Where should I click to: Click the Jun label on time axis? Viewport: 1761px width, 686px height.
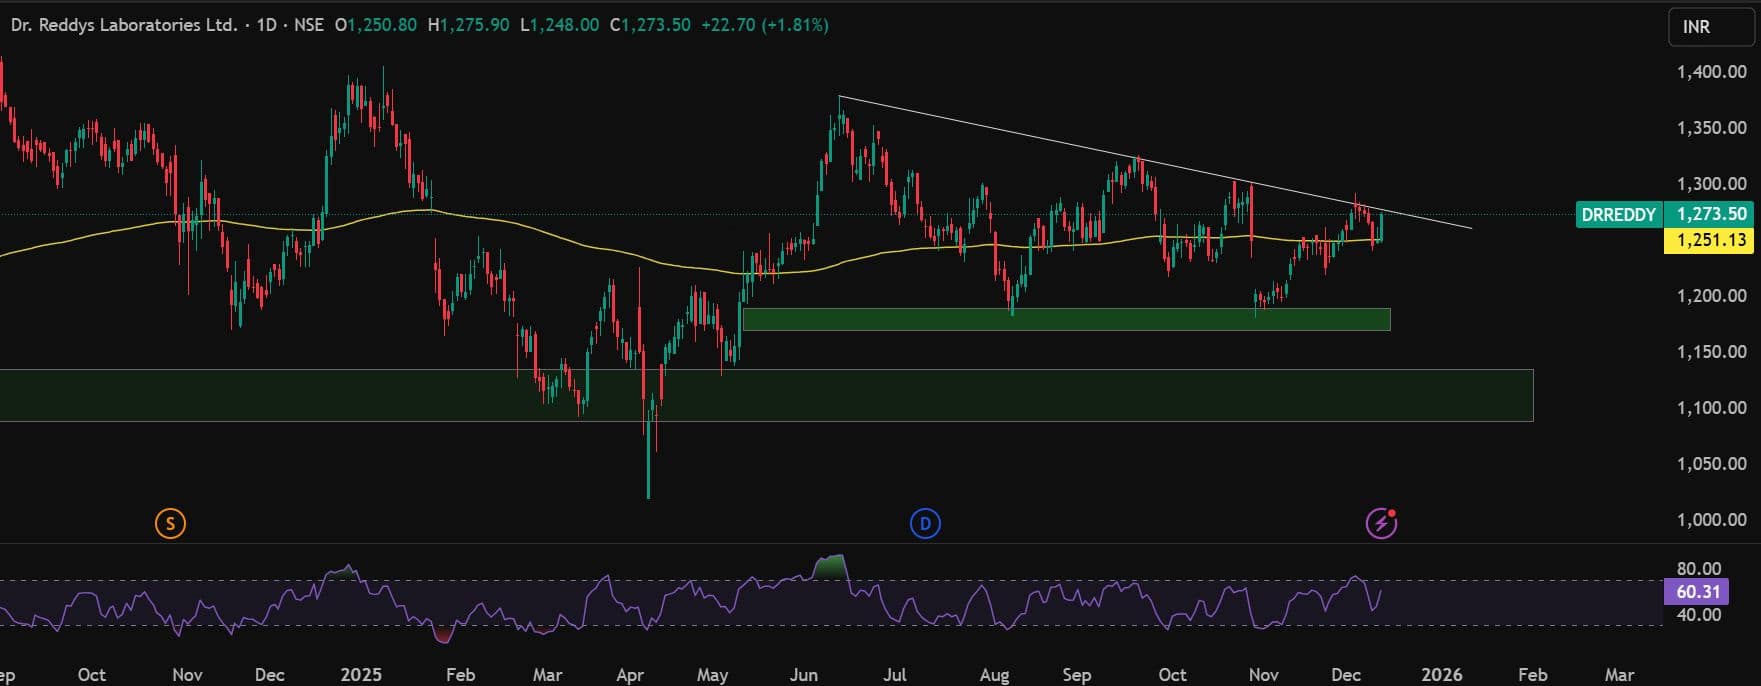tap(803, 675)
